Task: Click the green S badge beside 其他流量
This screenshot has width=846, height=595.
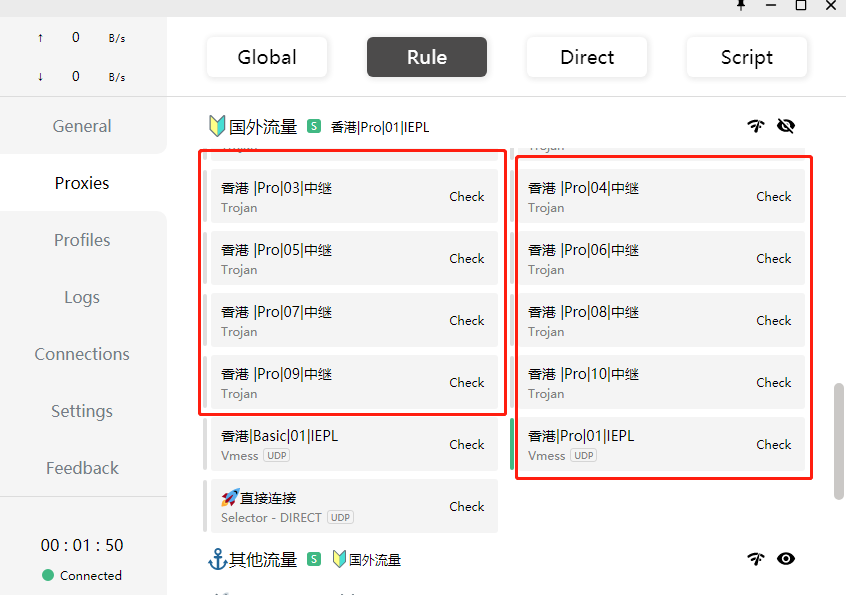Action: click(314, 559)
